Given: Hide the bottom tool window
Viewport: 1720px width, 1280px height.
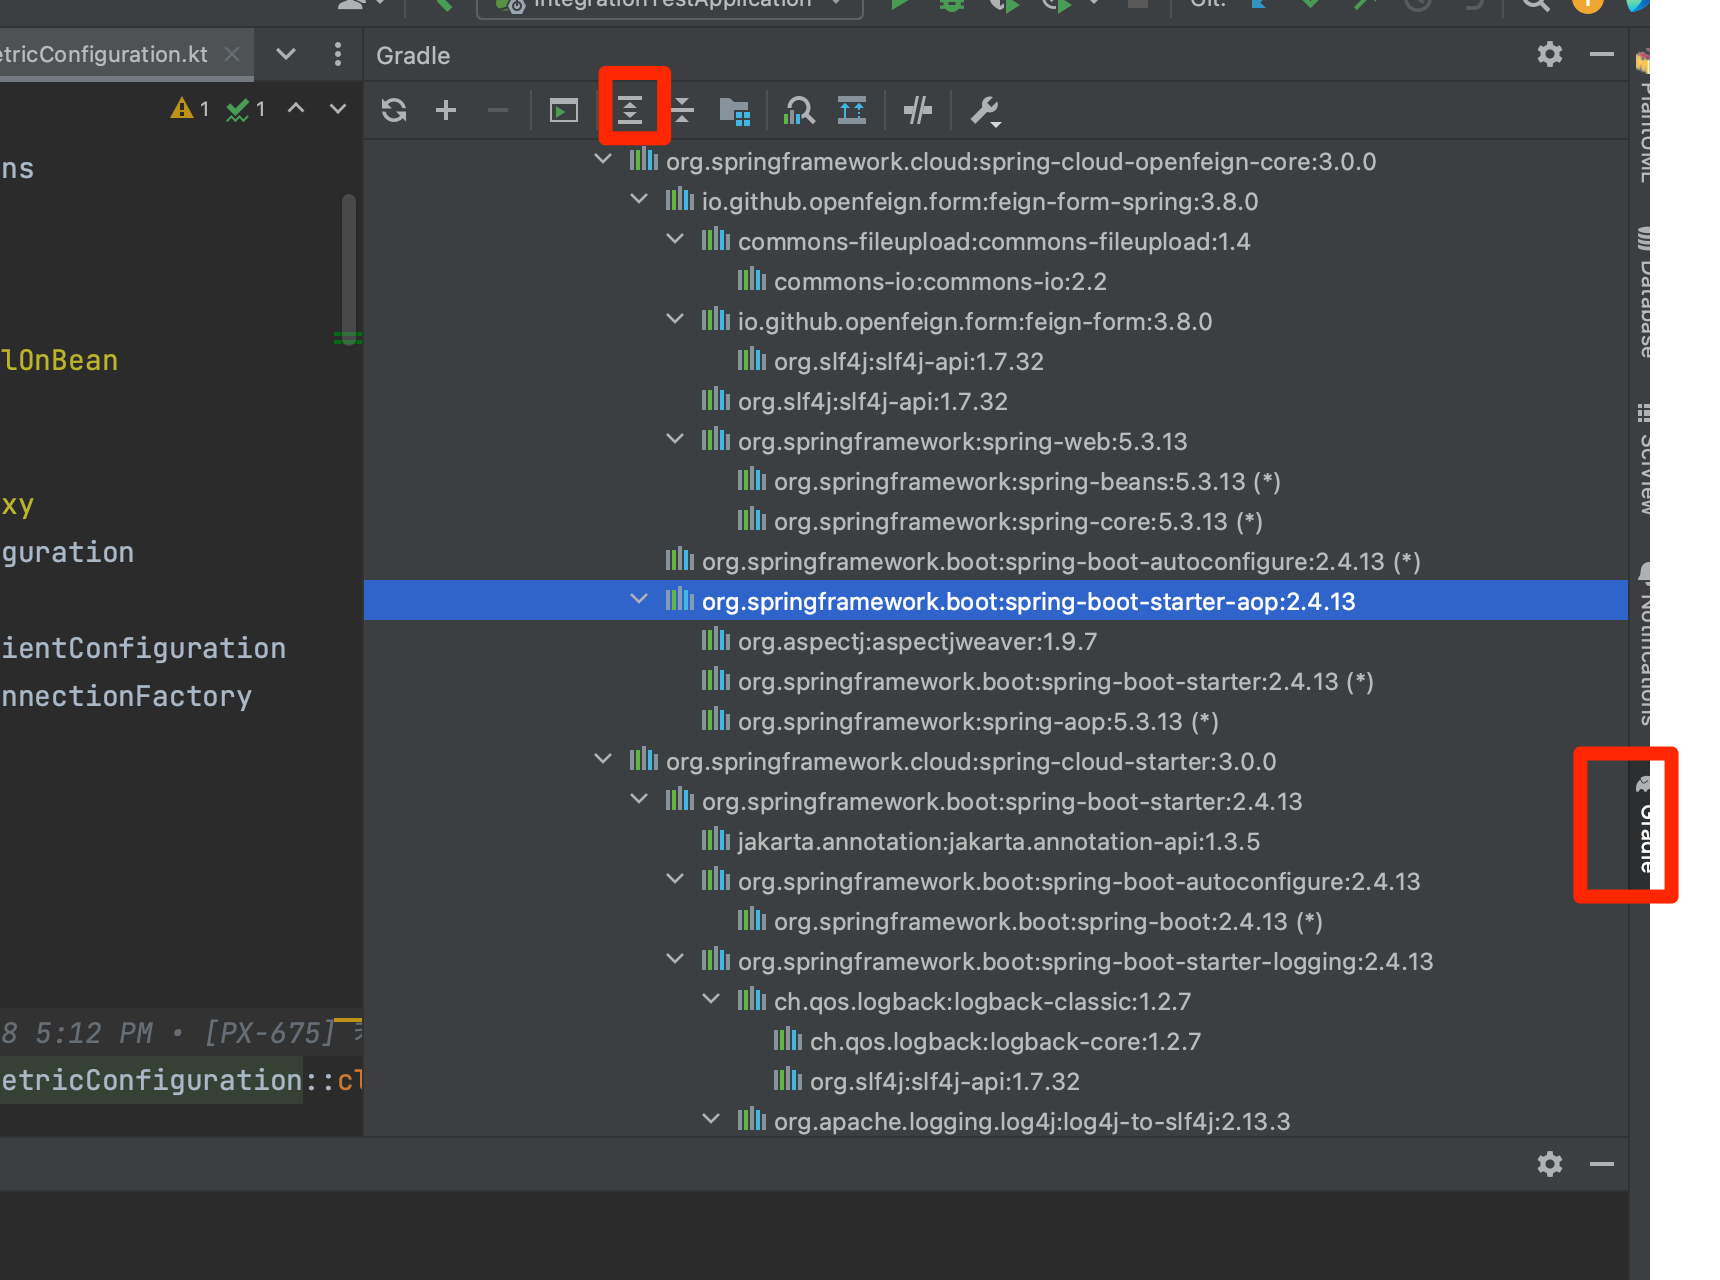Looking at the screenshot, I should coord(1602,1164).
